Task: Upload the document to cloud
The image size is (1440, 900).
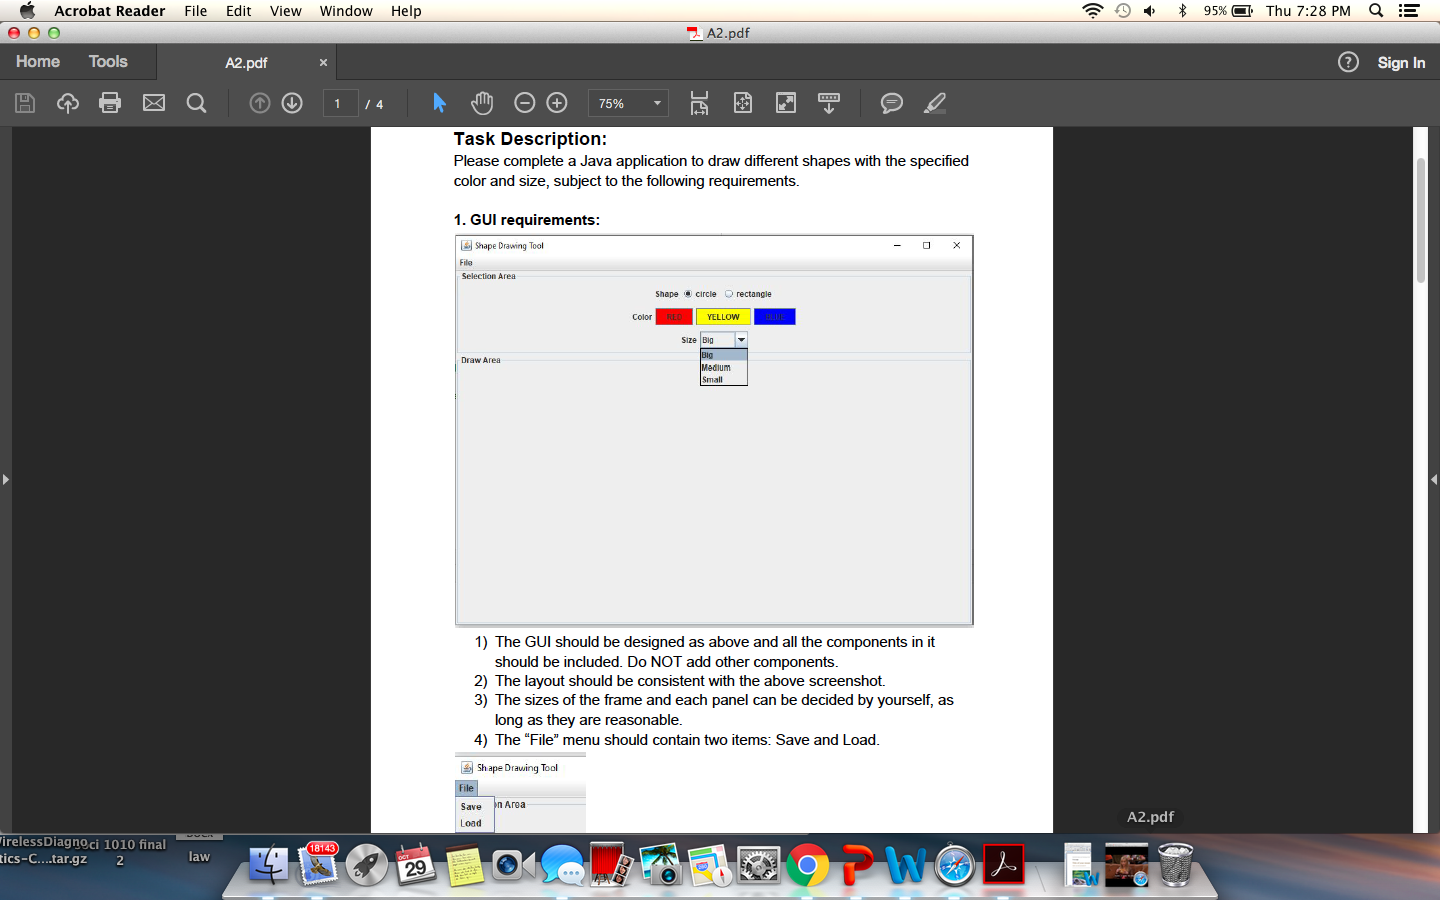Action: (67, 103)
